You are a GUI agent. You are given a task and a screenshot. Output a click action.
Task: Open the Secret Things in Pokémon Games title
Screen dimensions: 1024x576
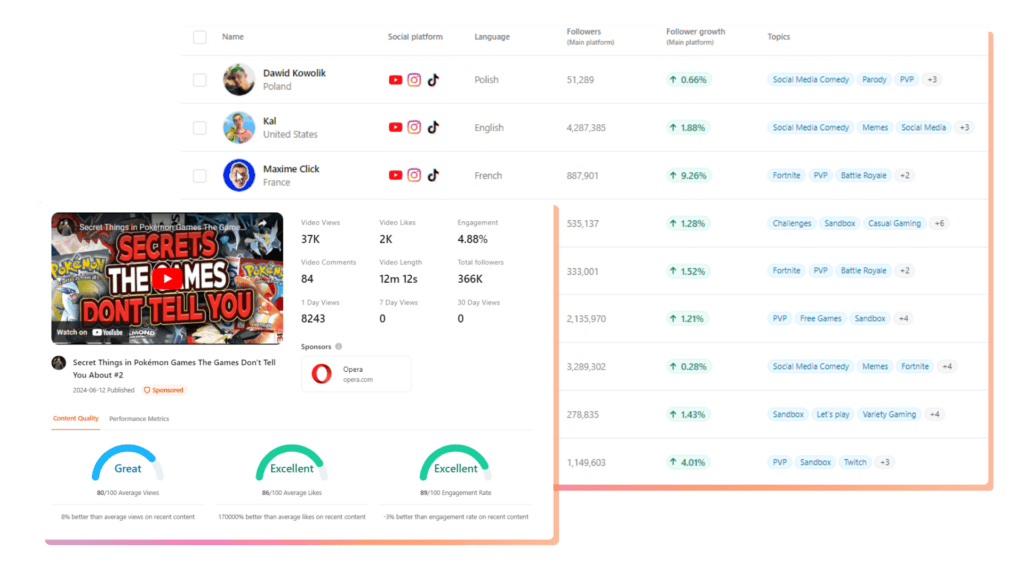click(174, 368)
